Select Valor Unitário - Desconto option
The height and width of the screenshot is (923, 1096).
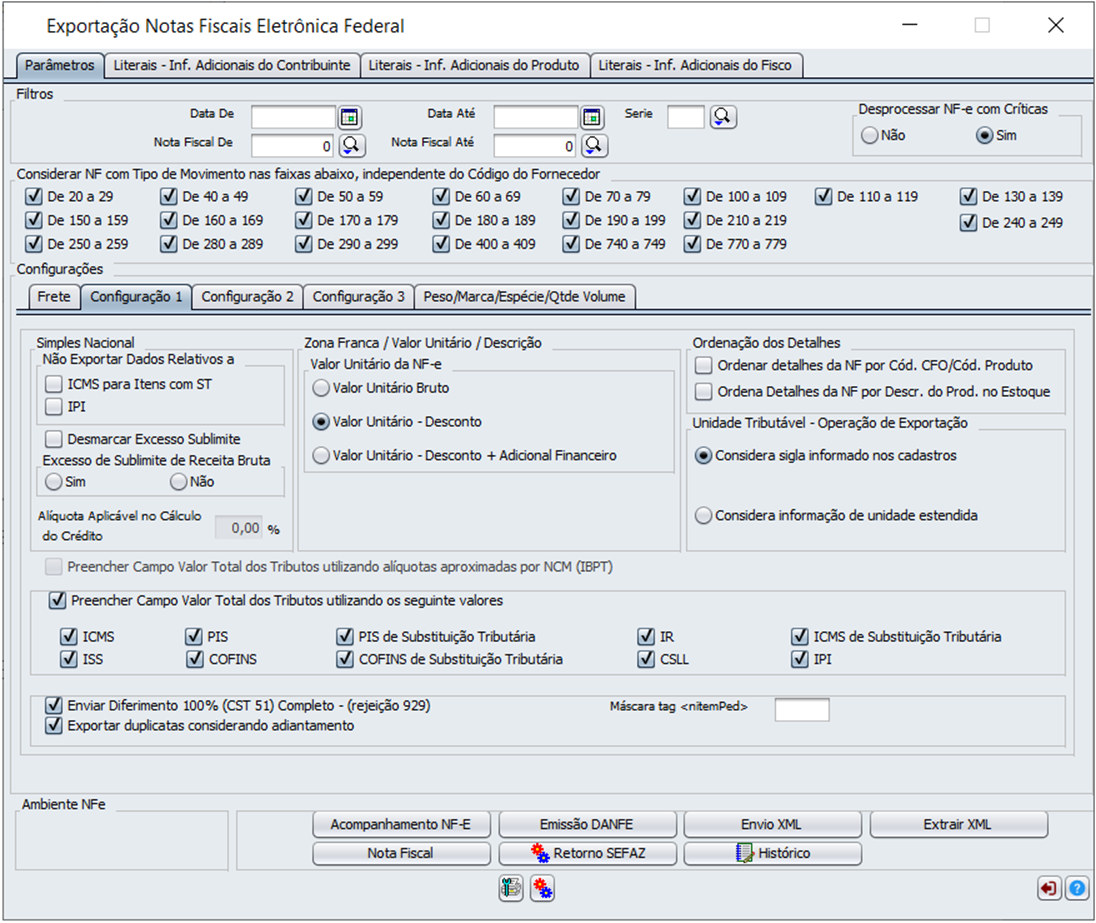(x=321, y=422)
